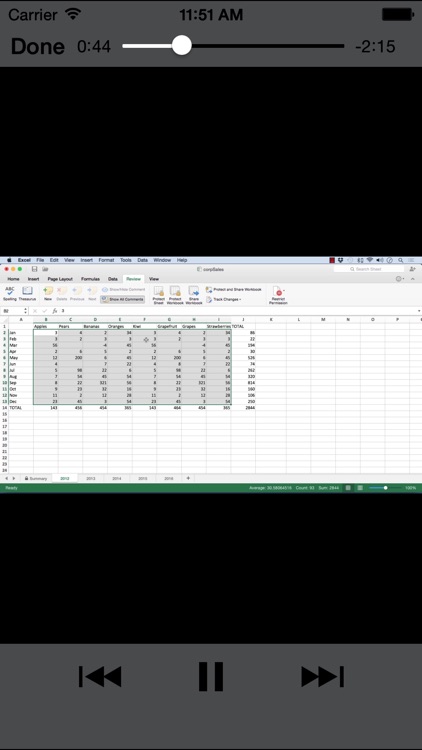
Task: Open the File menu in the menu bar
Action: tap(40, 260)
